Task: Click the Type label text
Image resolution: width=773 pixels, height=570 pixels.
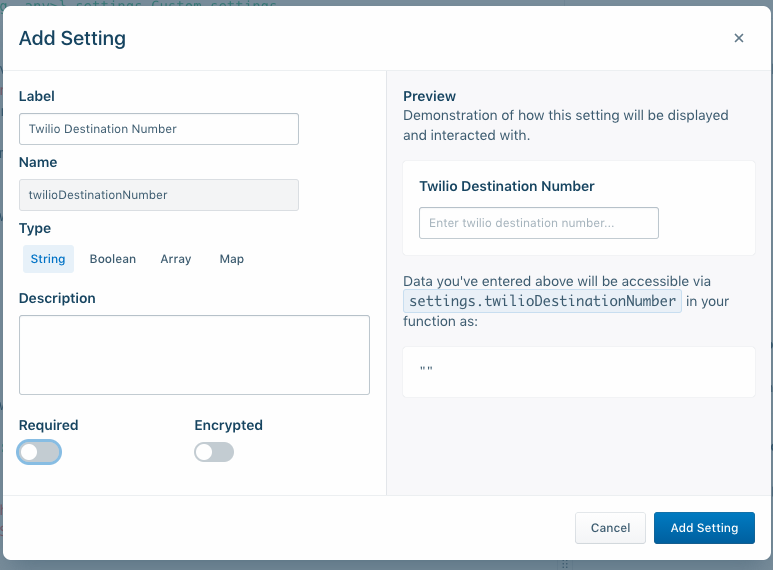Action: tap(35, 228)
